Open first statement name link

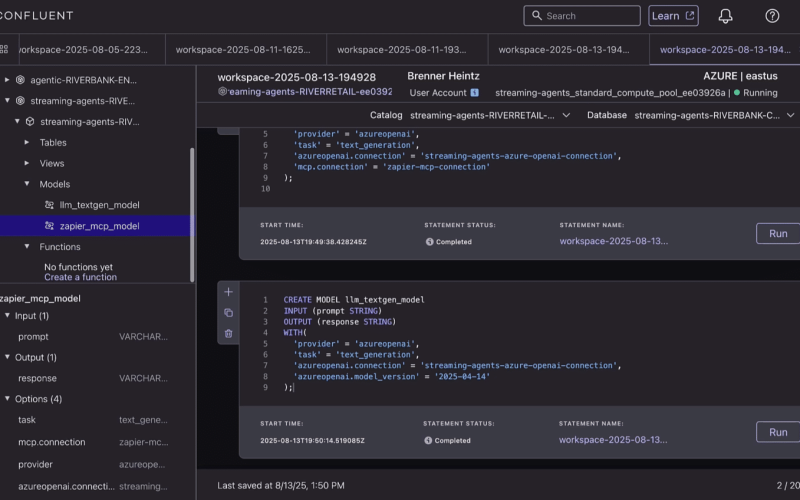(x=613, y=241)
